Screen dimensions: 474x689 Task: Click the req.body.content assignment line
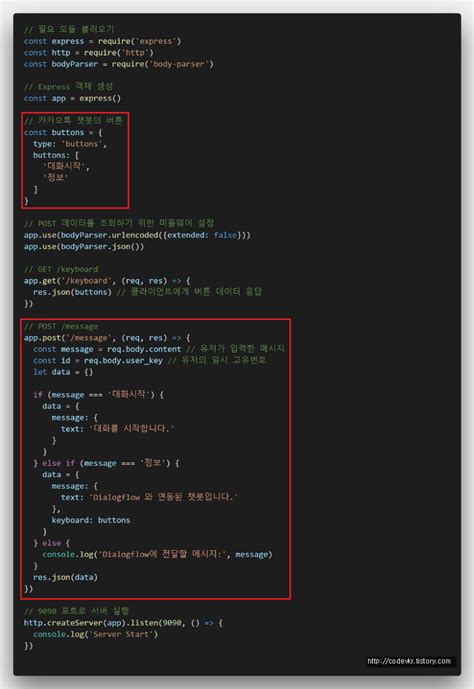click(159, 349)
